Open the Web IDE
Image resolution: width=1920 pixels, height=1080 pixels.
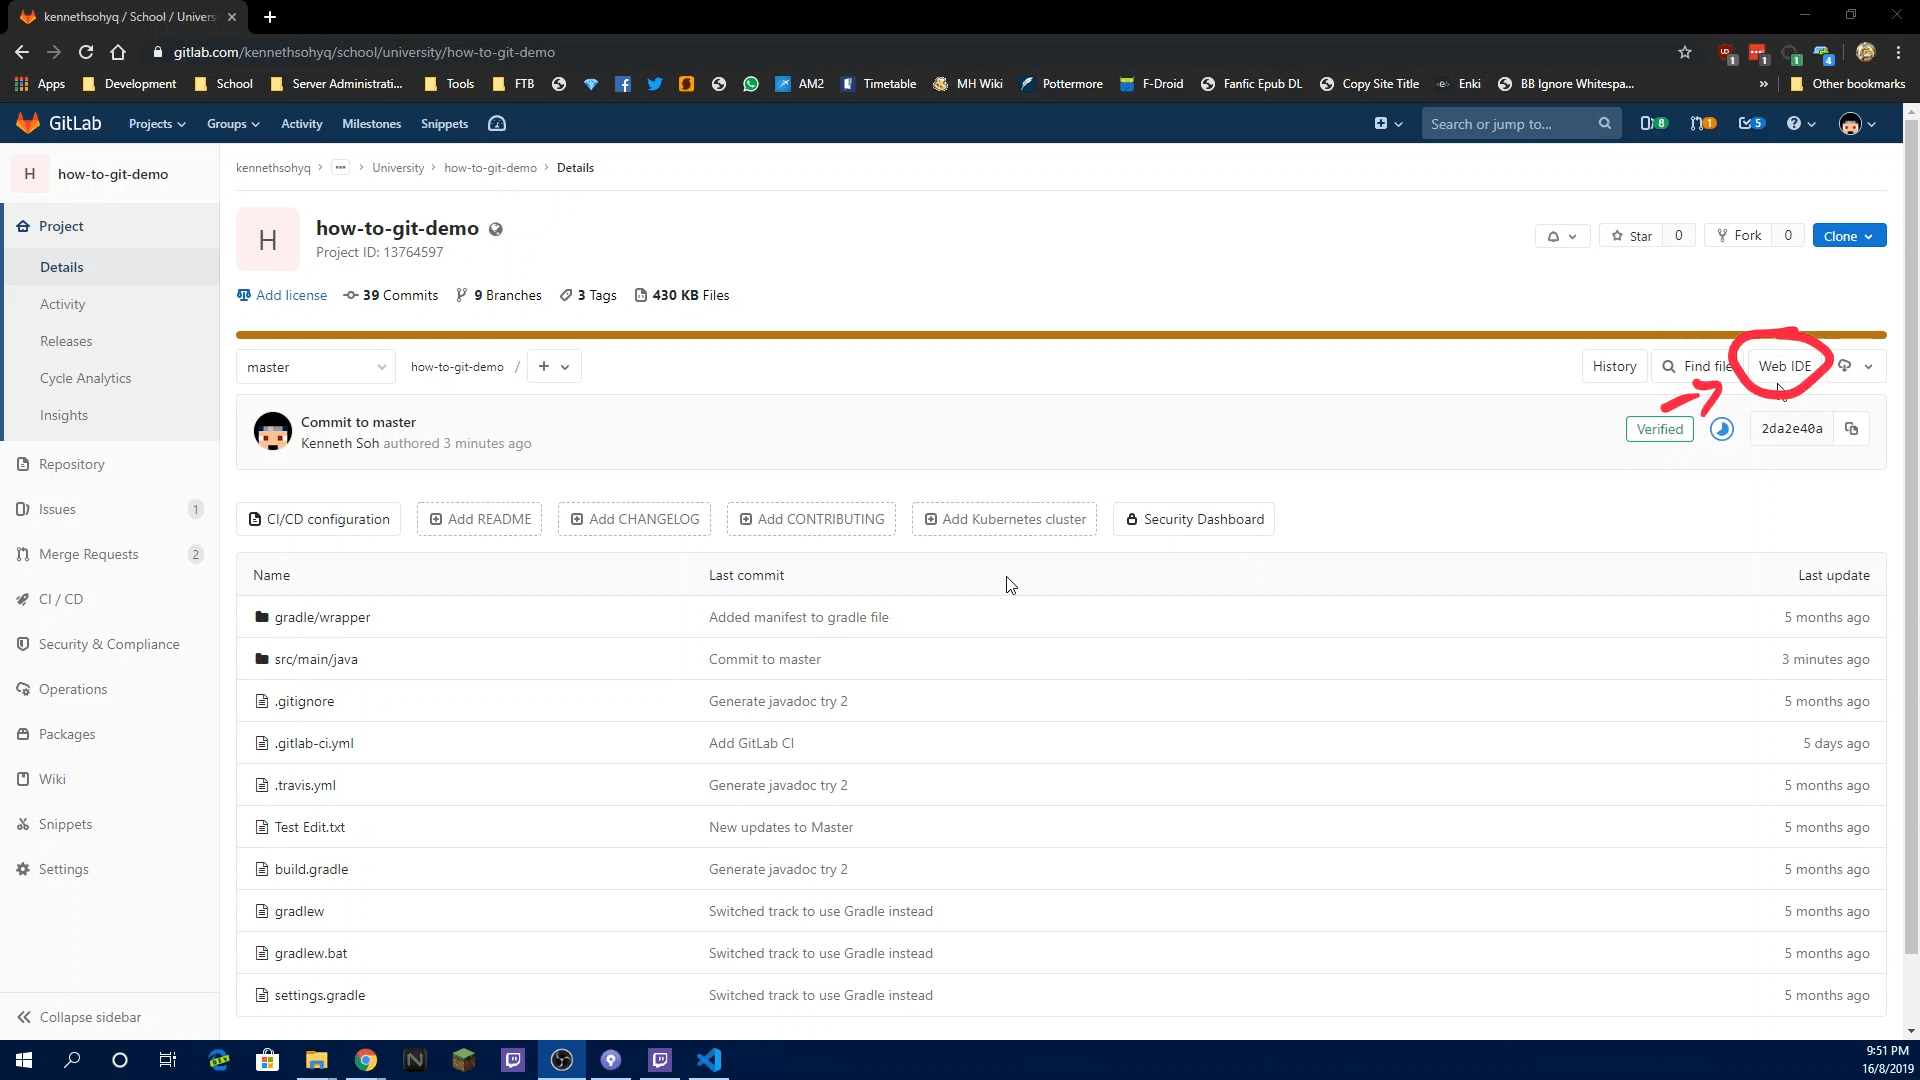point(1784,366)
